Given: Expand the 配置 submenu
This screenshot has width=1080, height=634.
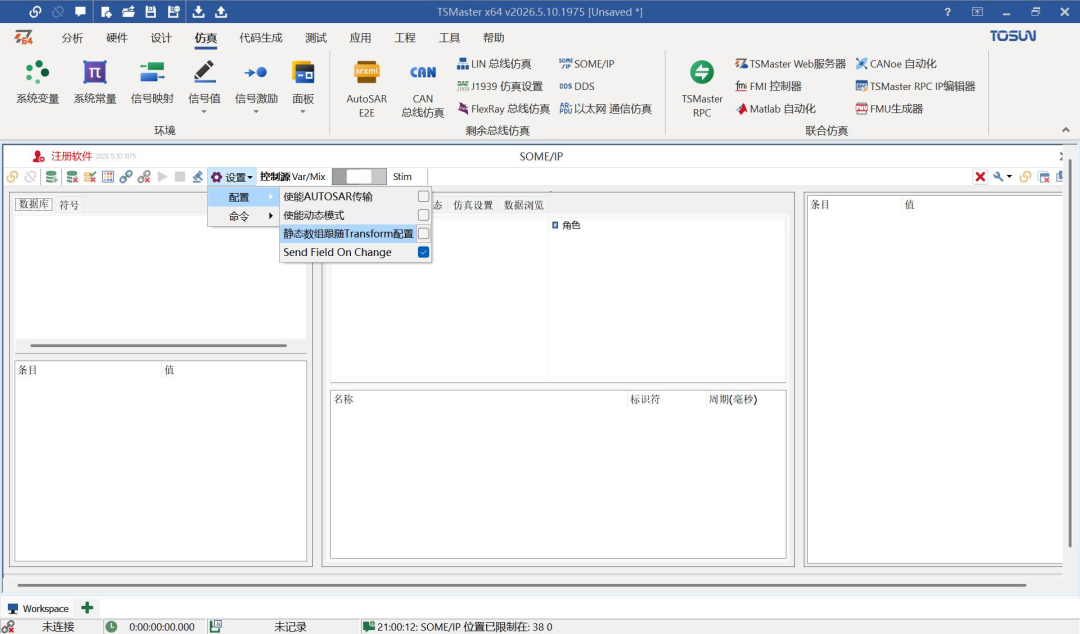Looking at the screenshot, I should [x=243, y=197].
